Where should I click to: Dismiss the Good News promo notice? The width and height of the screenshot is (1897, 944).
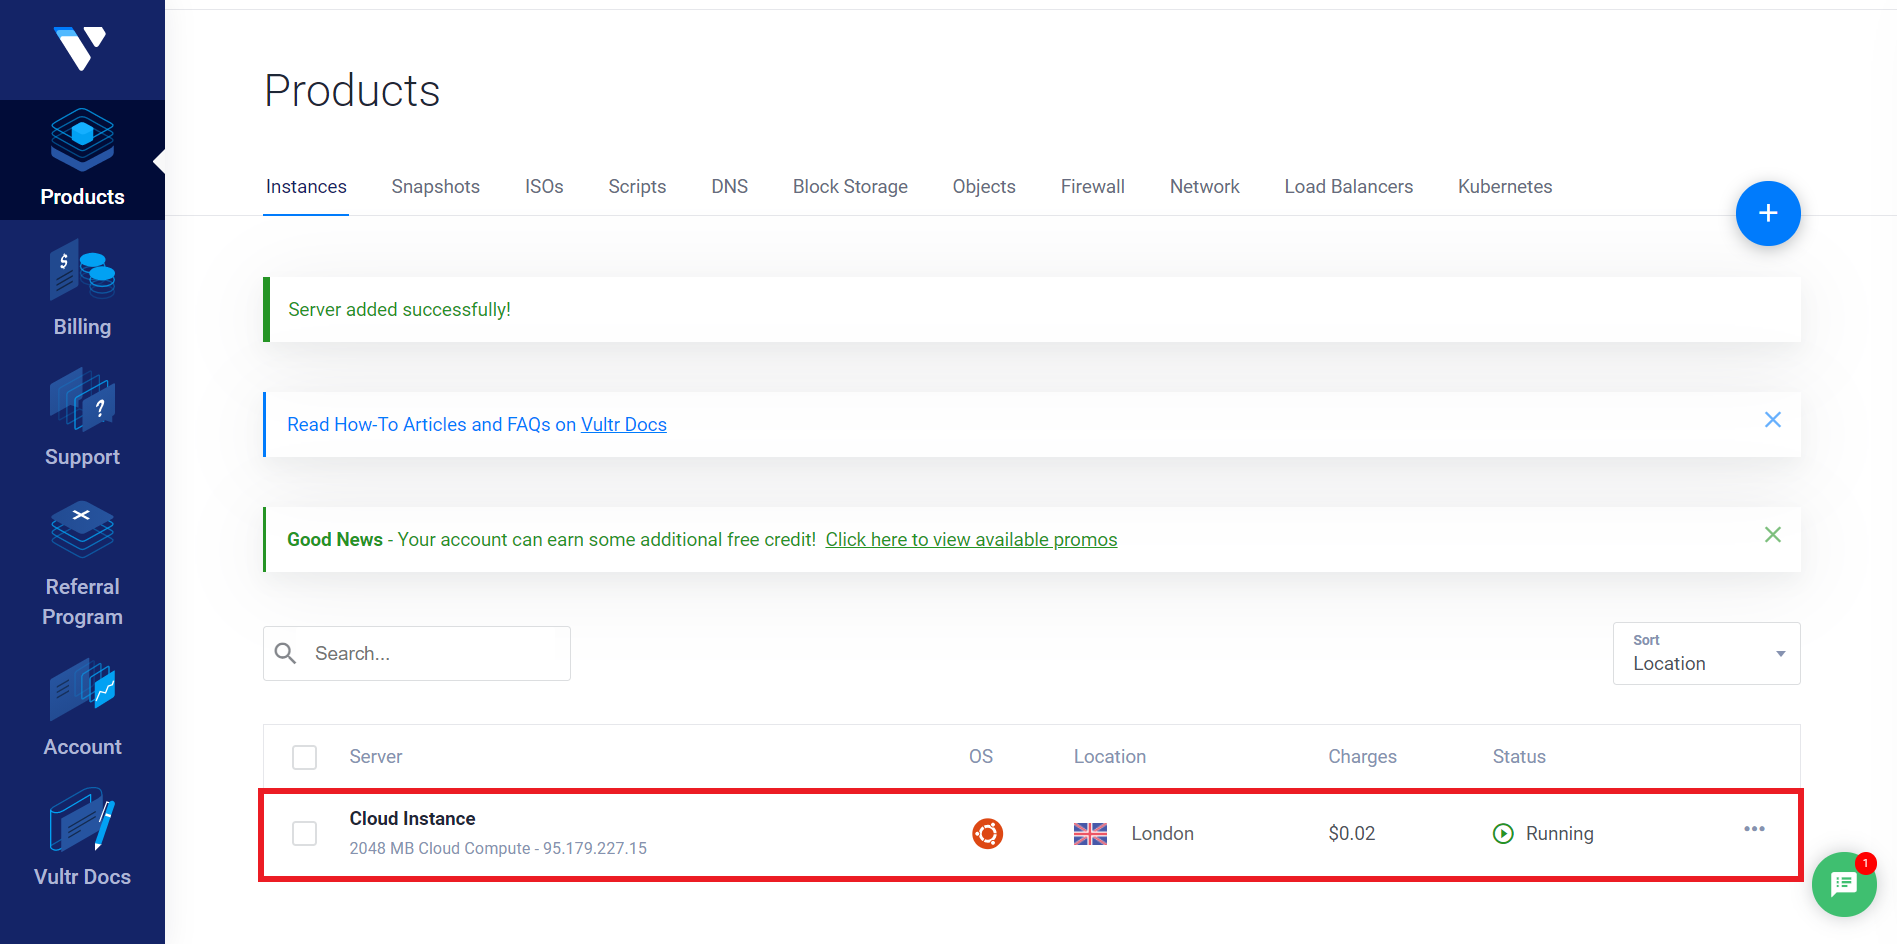(x=1772, y=535)
